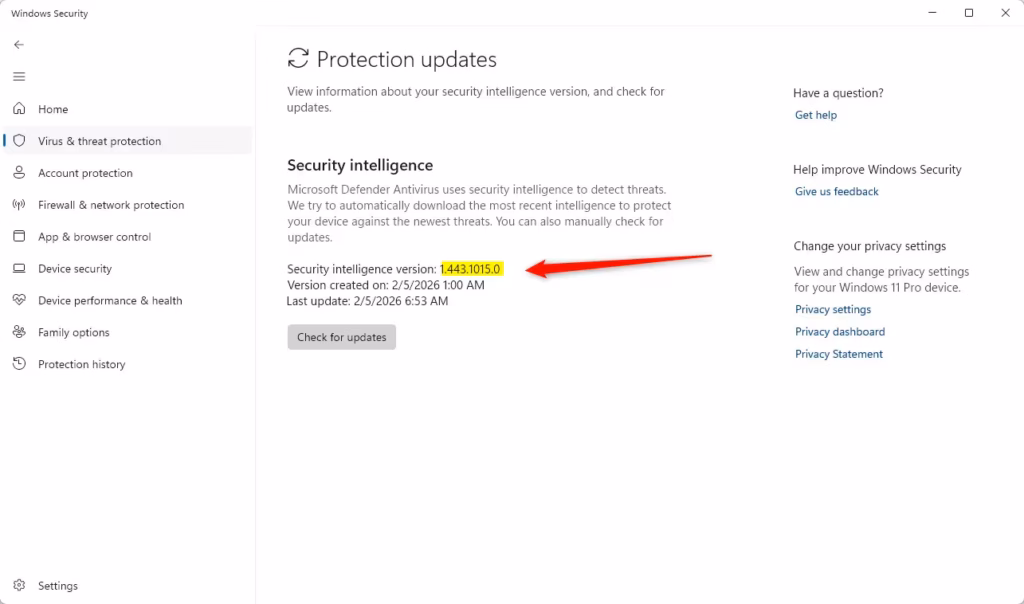View Protection history
Viewport: 1024px width, 604px height.
(82, 364)
